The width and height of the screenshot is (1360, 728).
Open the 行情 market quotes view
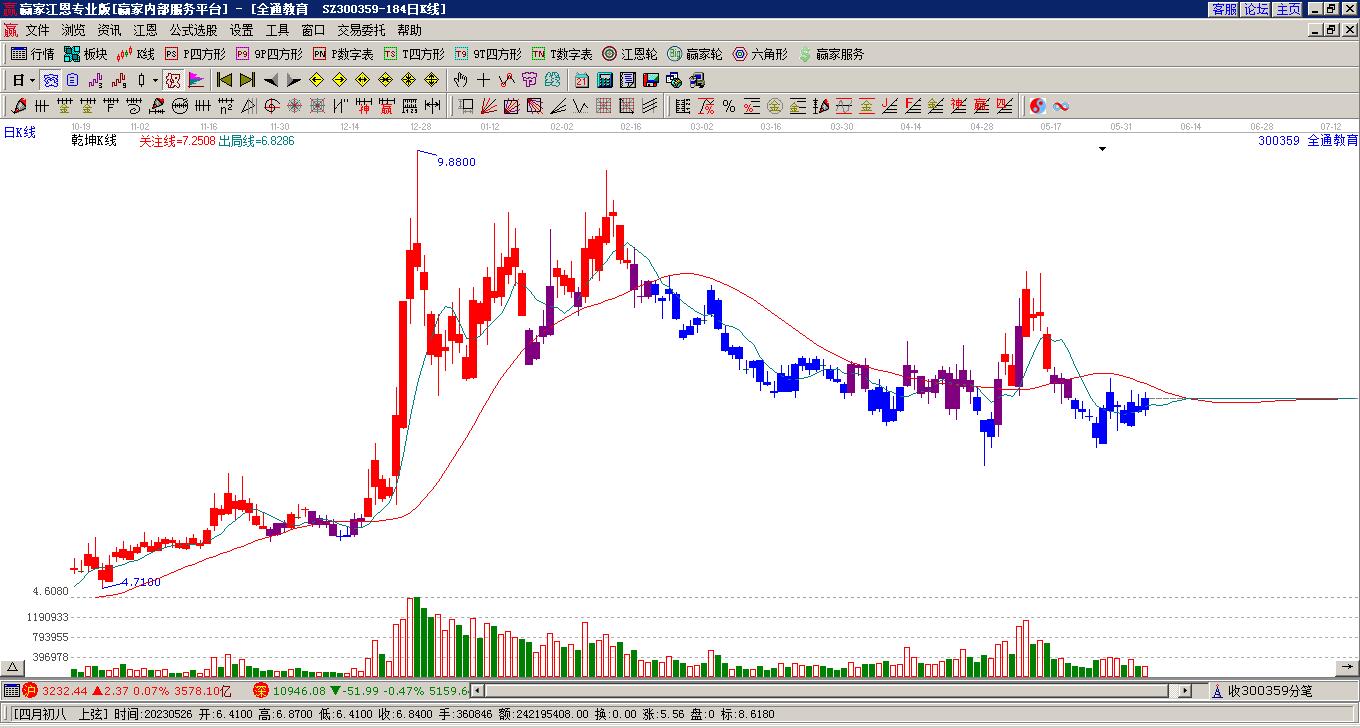click(33, 54)
